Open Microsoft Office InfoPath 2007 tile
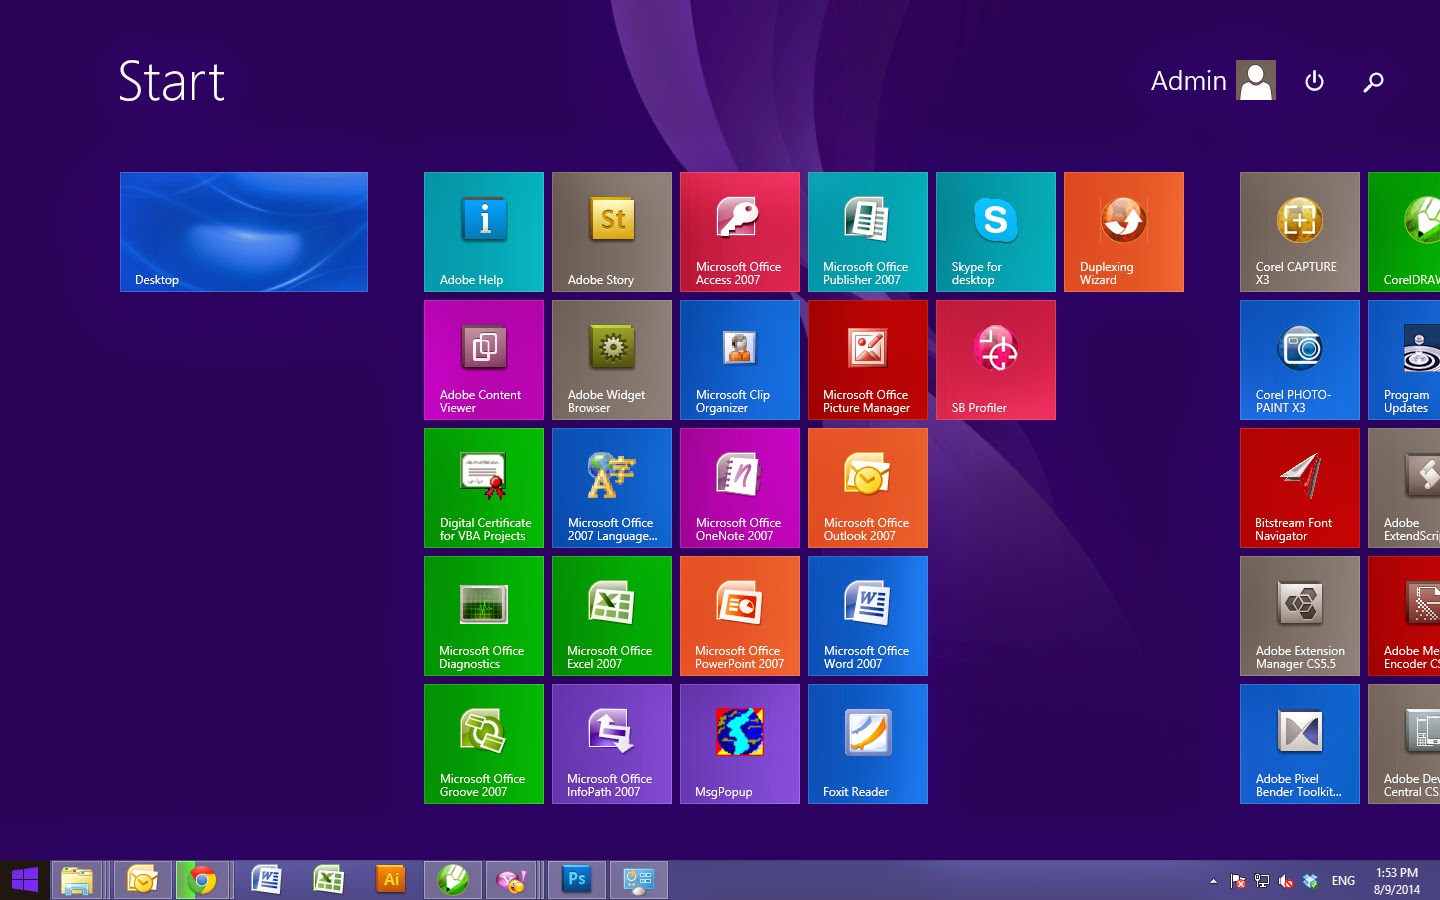Image resolution: width=1440 pixels, height=900 pixels. 612,744
